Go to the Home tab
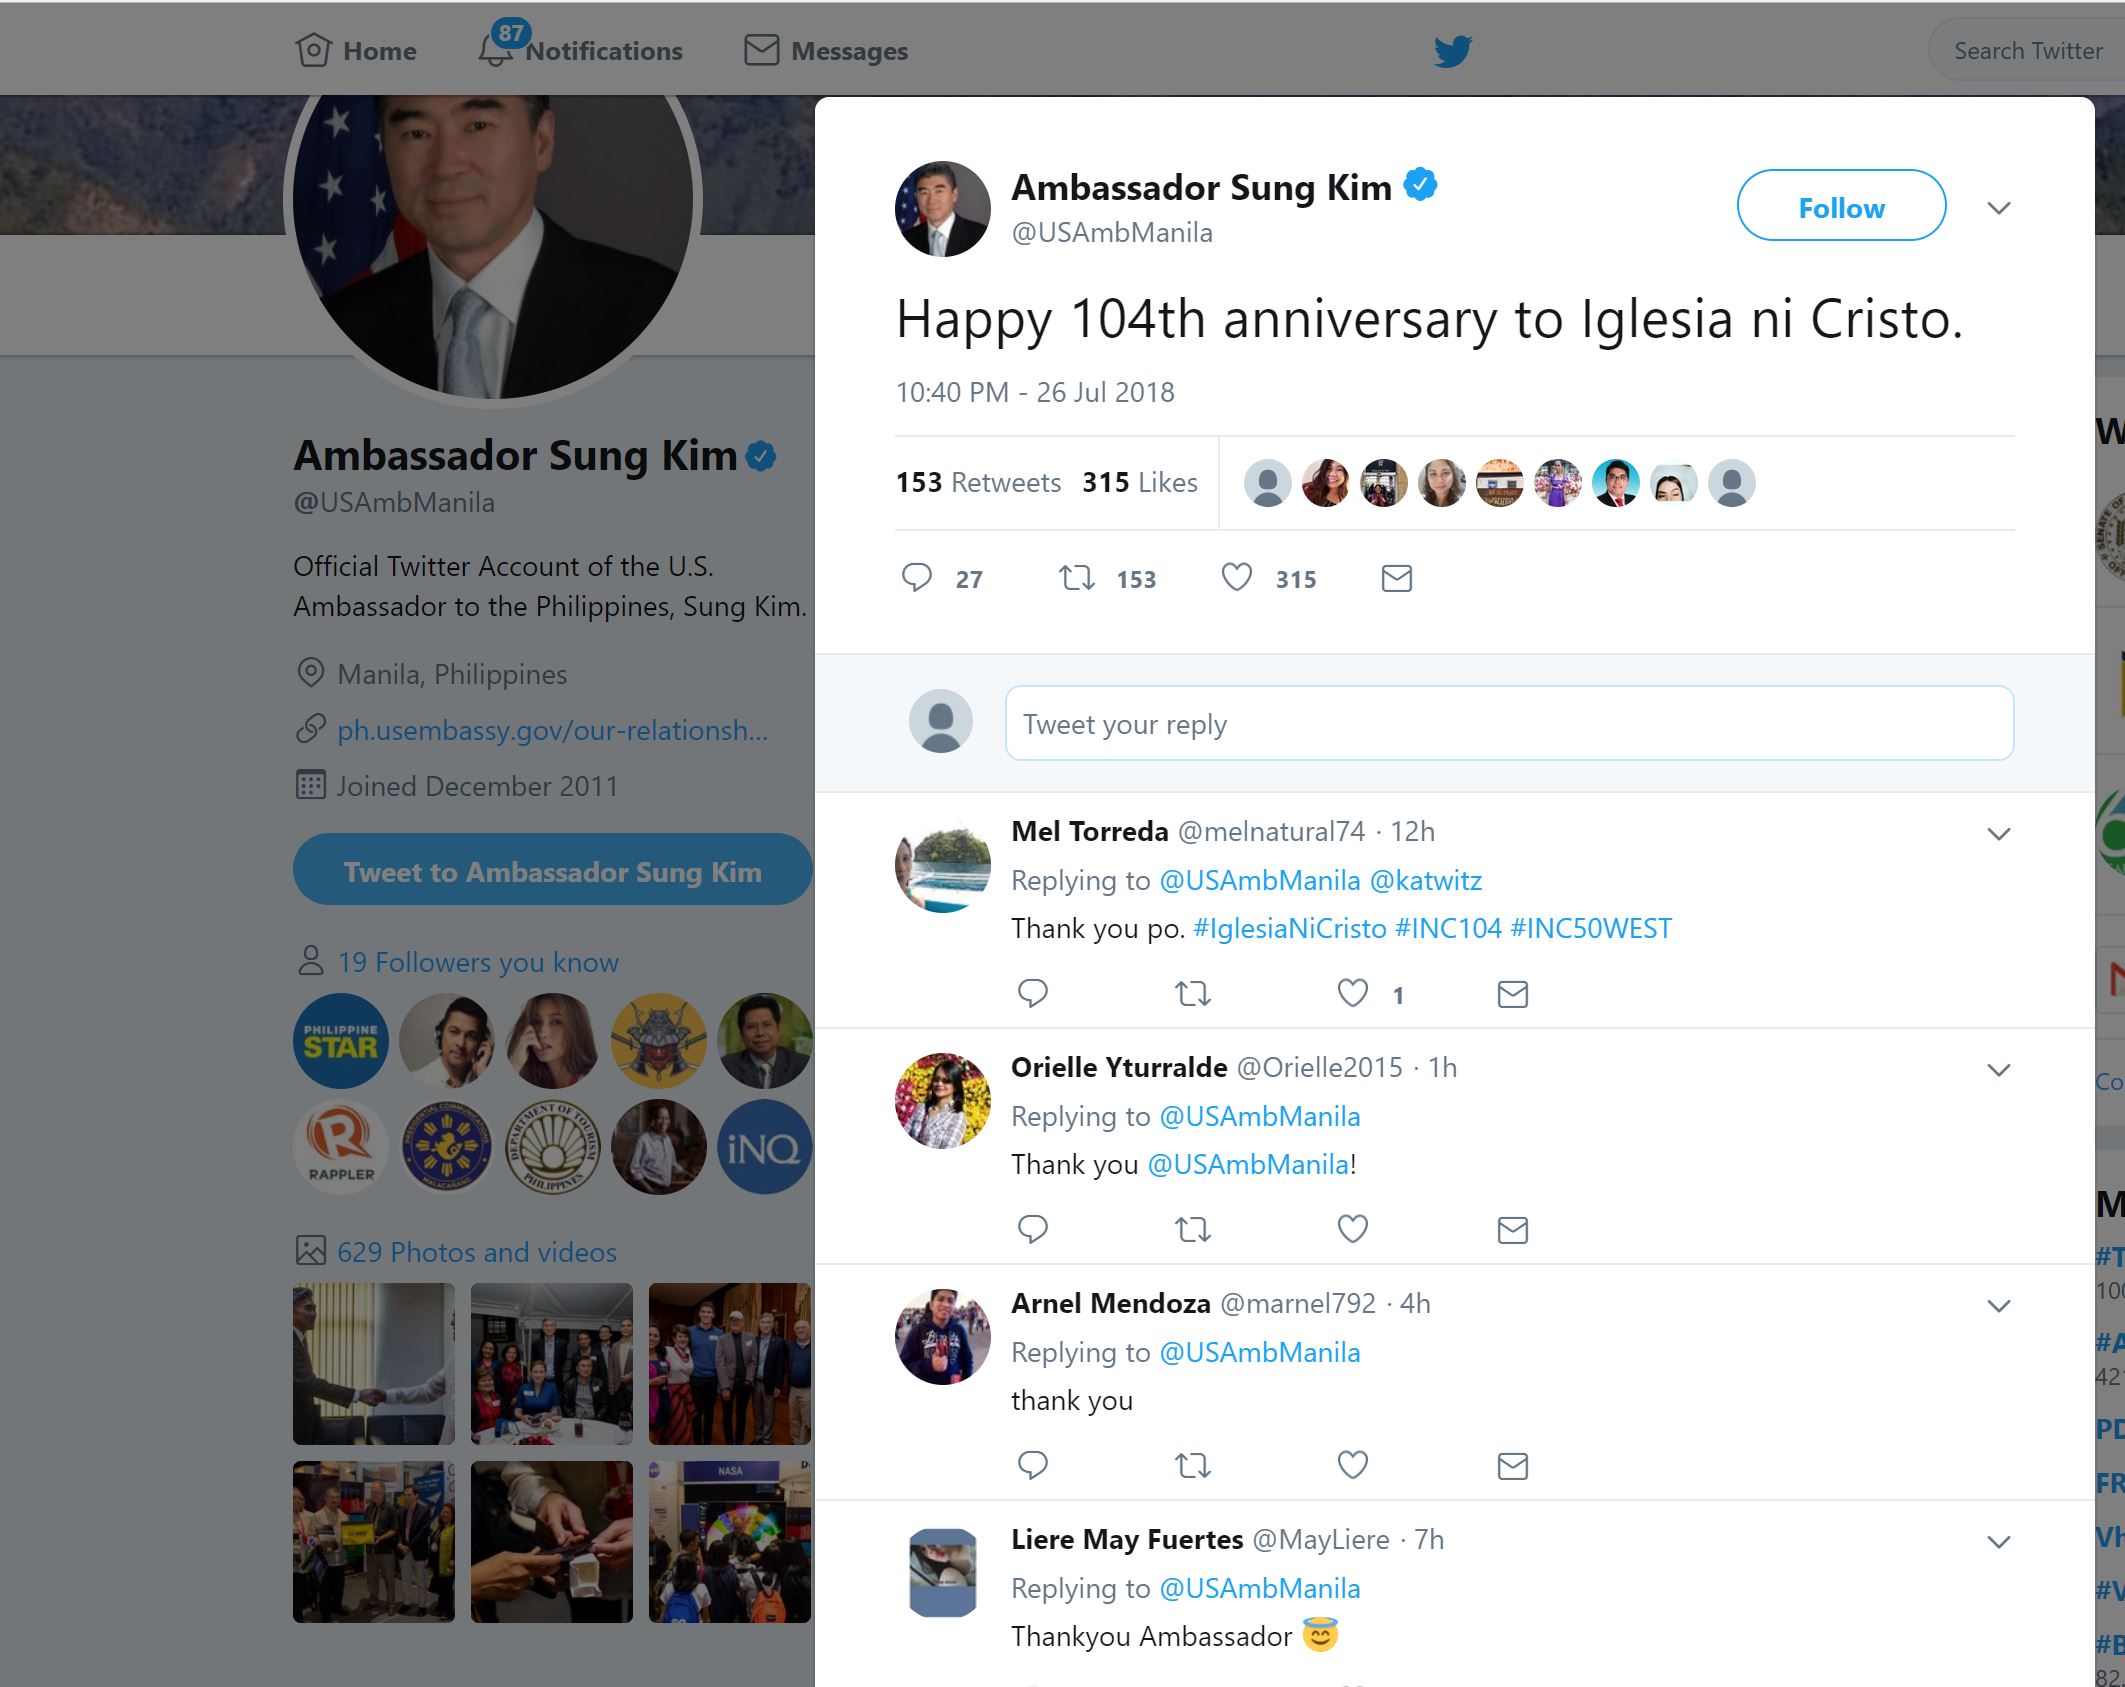The image size is (2125, 1687). pos(357,51)
